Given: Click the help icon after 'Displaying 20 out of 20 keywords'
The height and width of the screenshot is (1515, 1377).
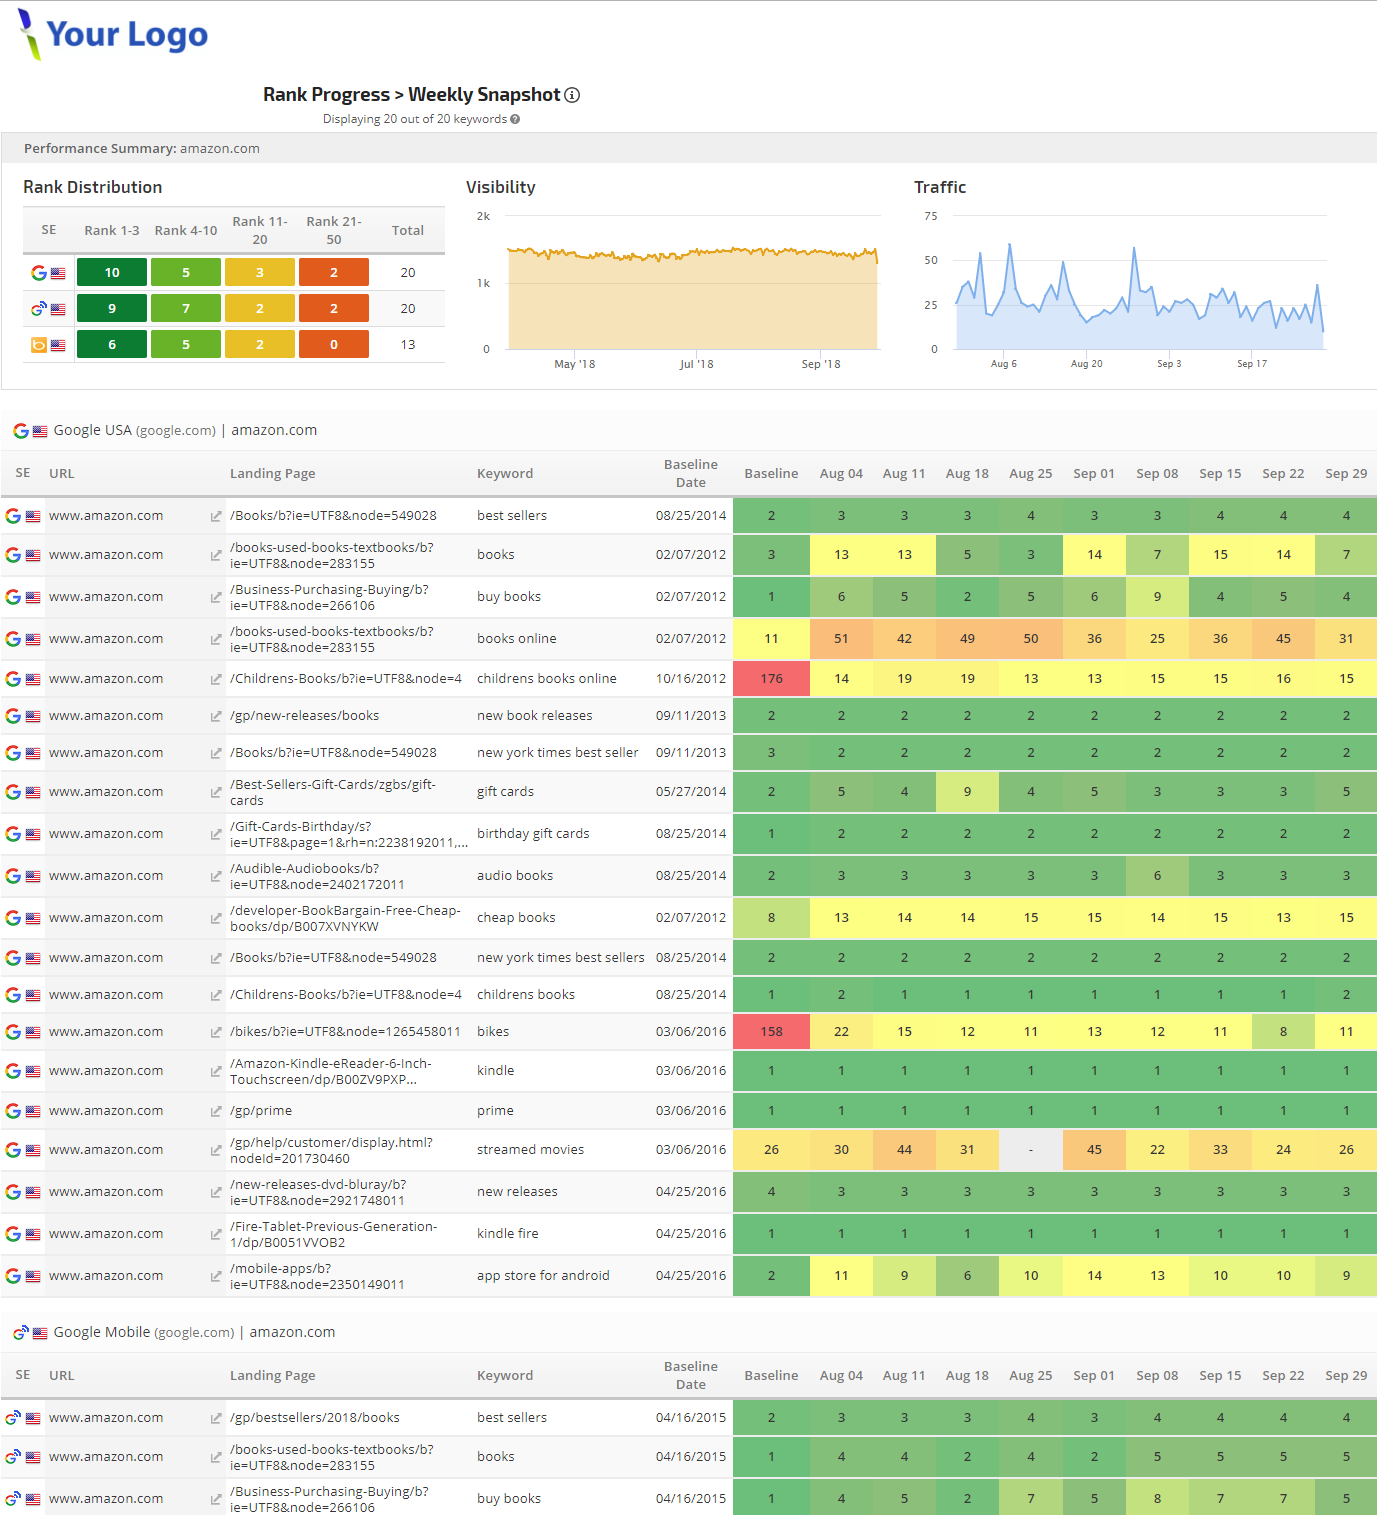Looking at the screenshot, I should click(x=515, y=119).
